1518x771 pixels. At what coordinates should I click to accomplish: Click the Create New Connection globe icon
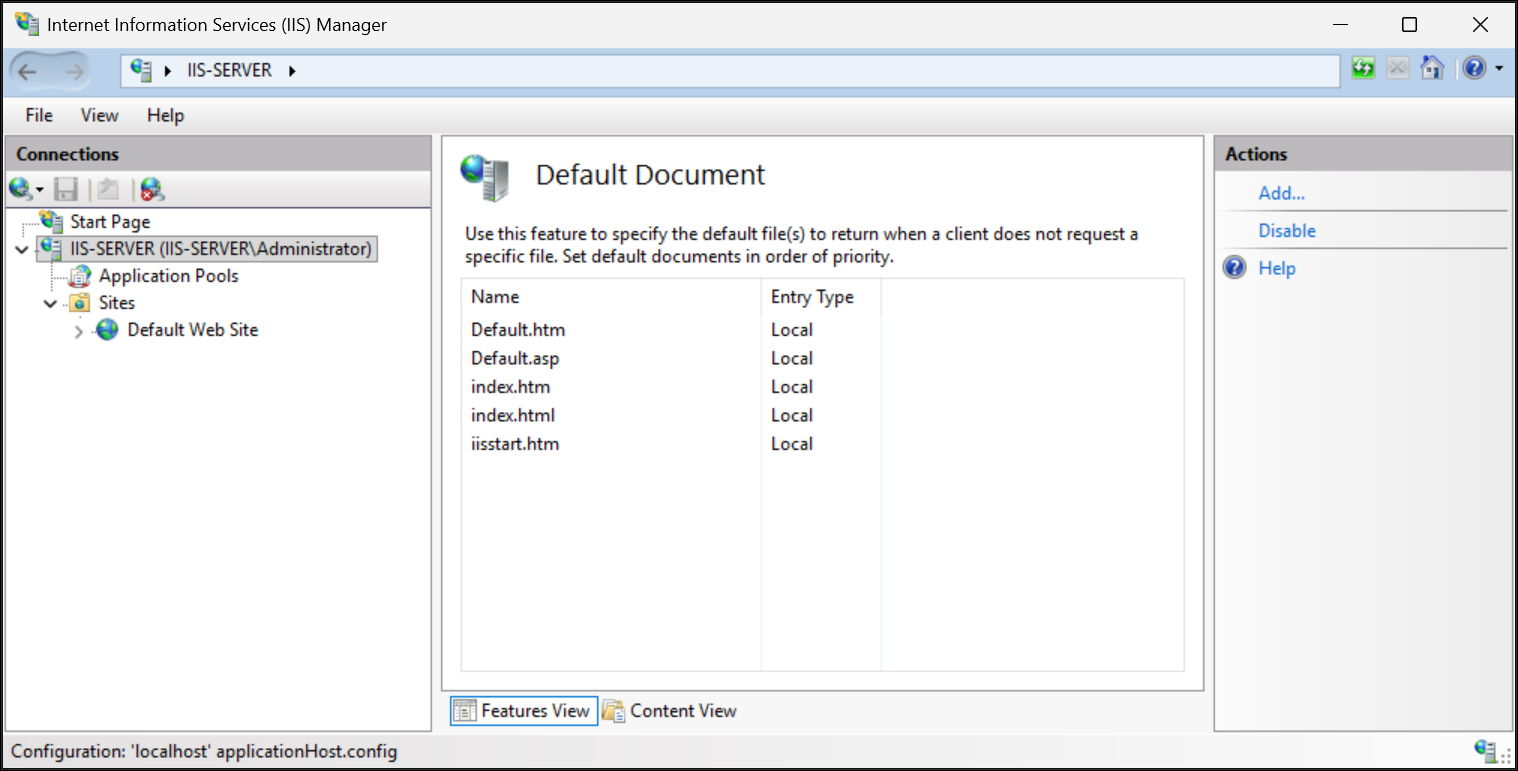(20, 188)
